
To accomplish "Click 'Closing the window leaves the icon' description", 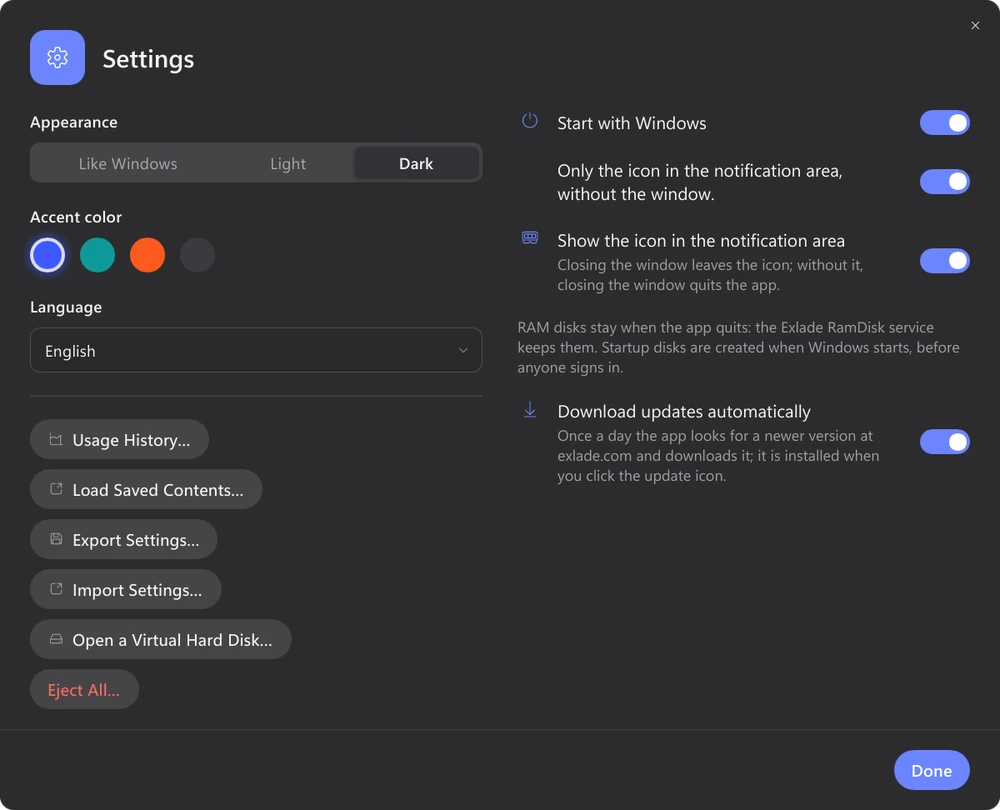I will (x=710, y=274).
